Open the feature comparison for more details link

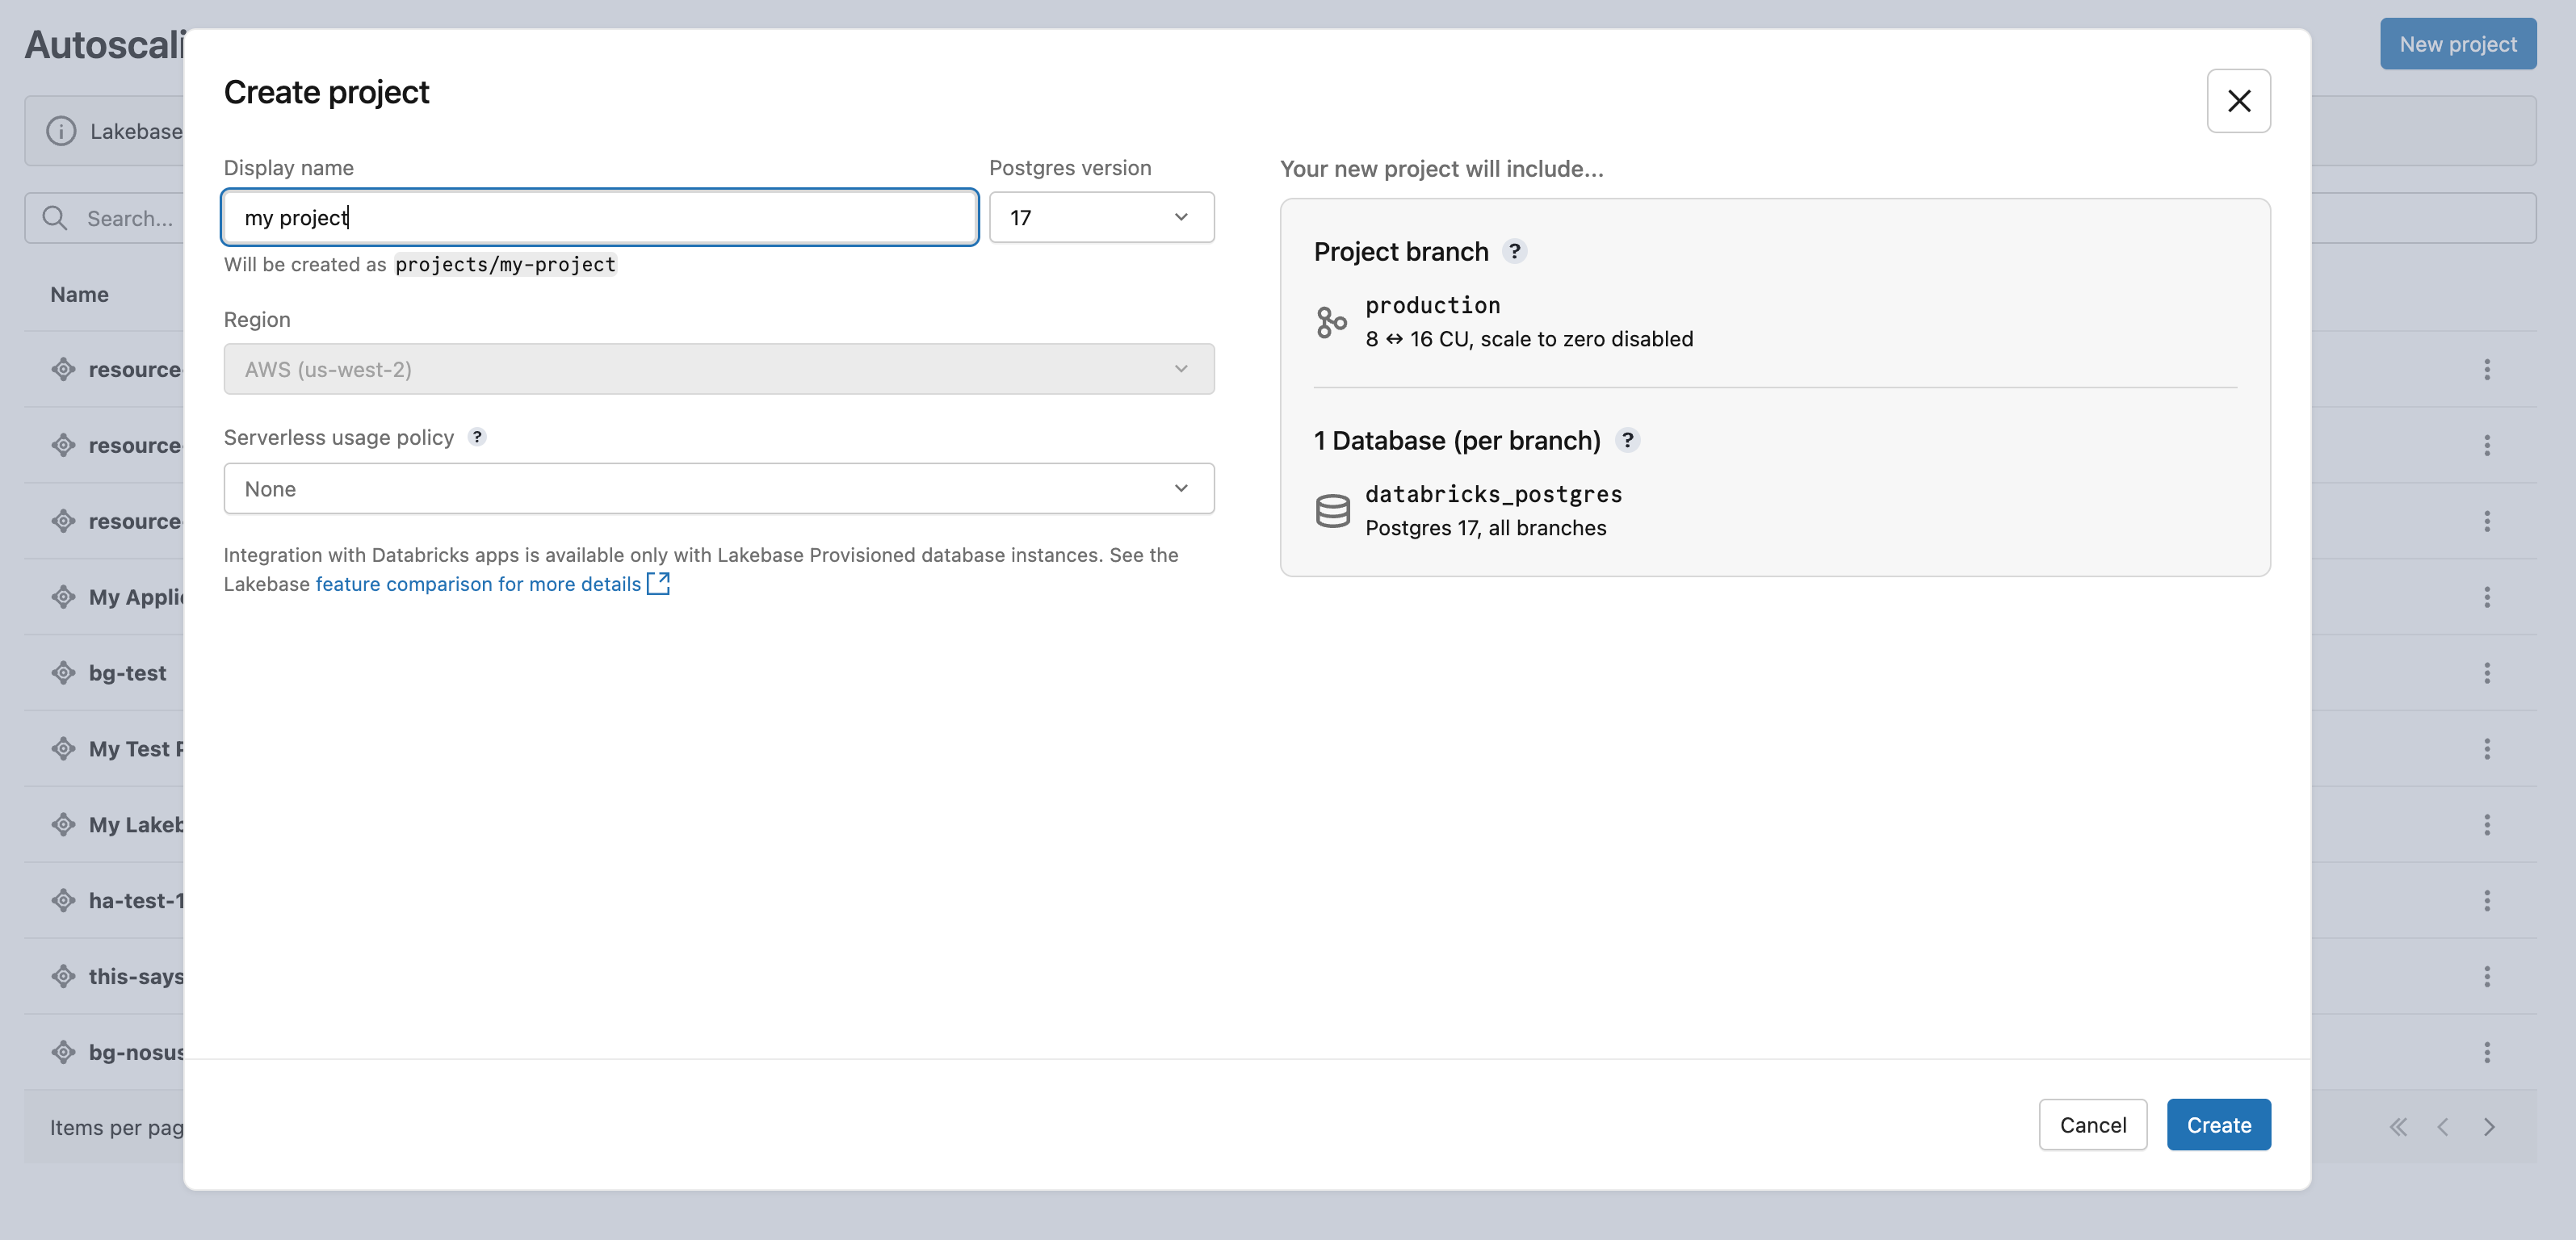pyautogui.click(x=476, y=584)
